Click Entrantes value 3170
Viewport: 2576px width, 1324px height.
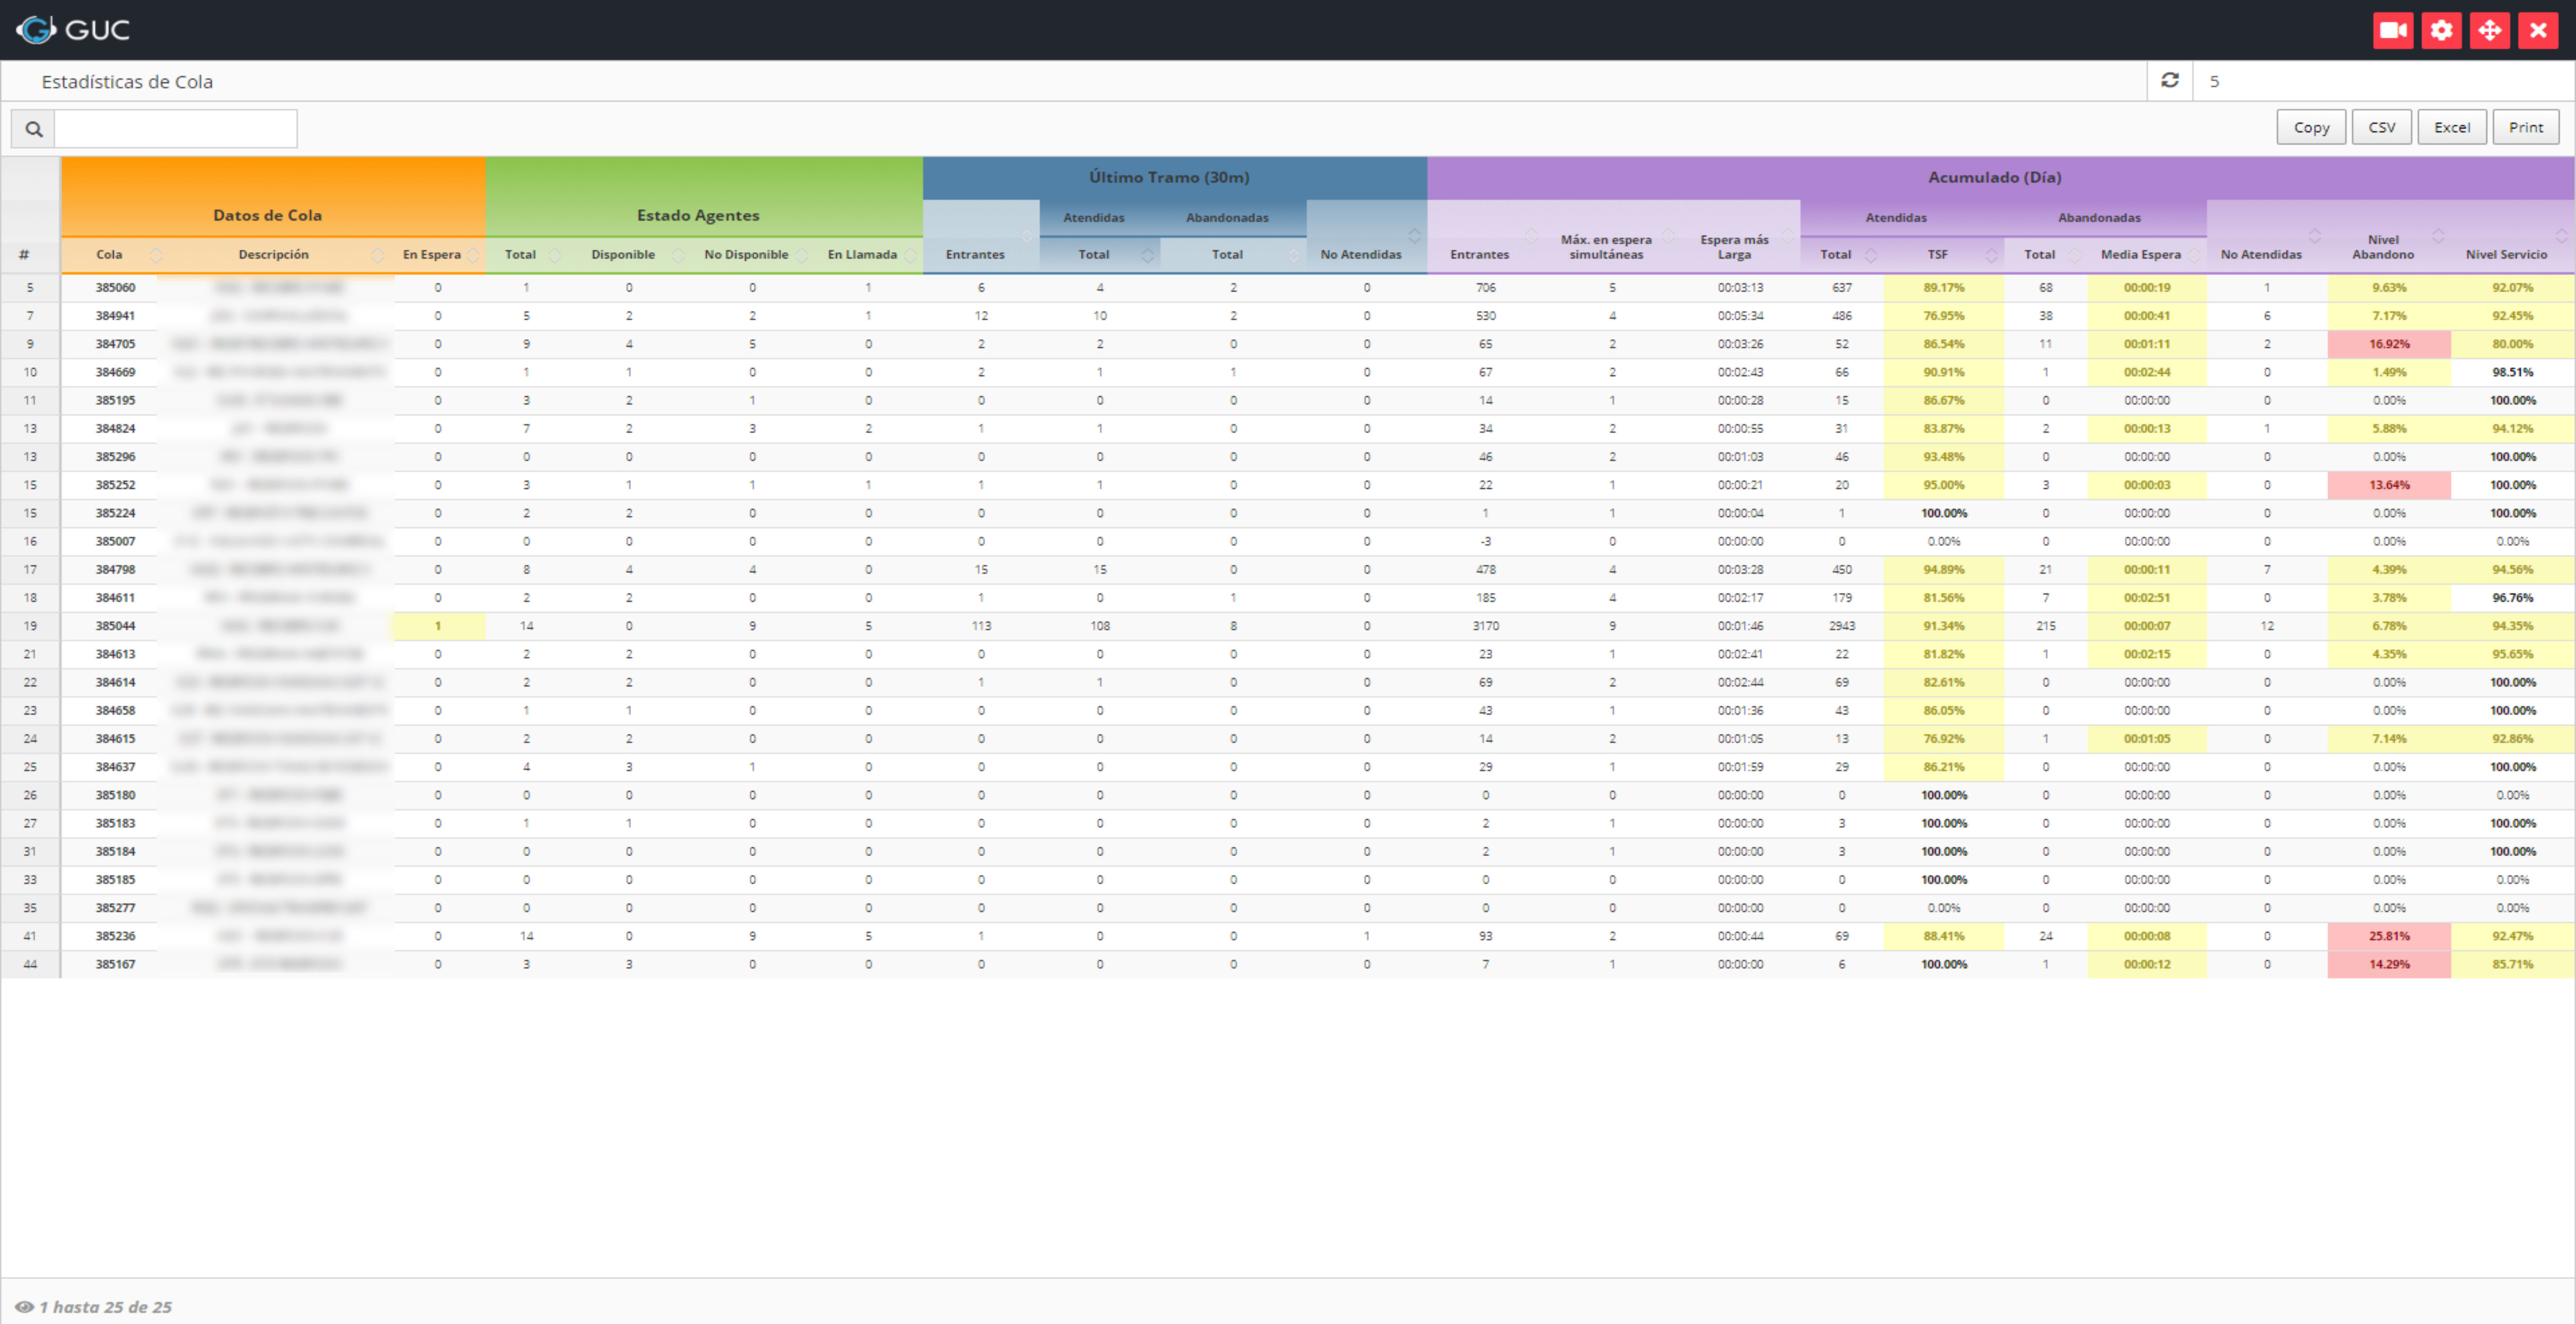(1485, 626)
